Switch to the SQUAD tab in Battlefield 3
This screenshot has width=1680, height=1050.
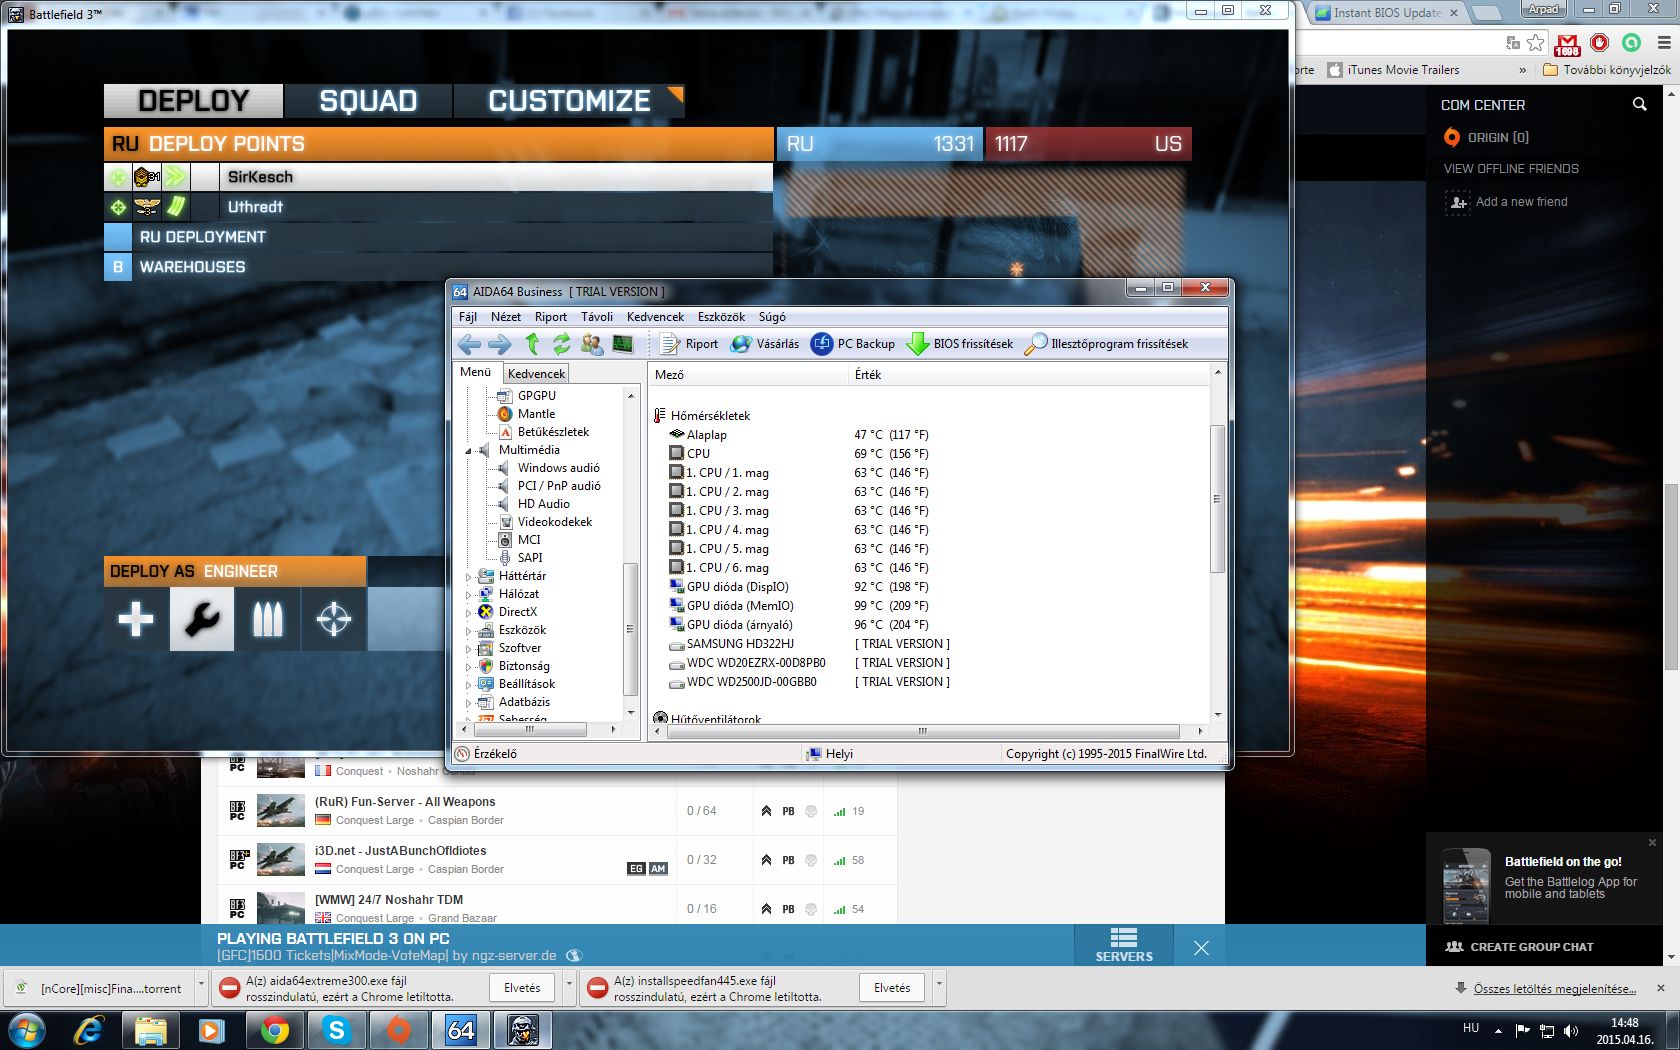pos(368,101)
